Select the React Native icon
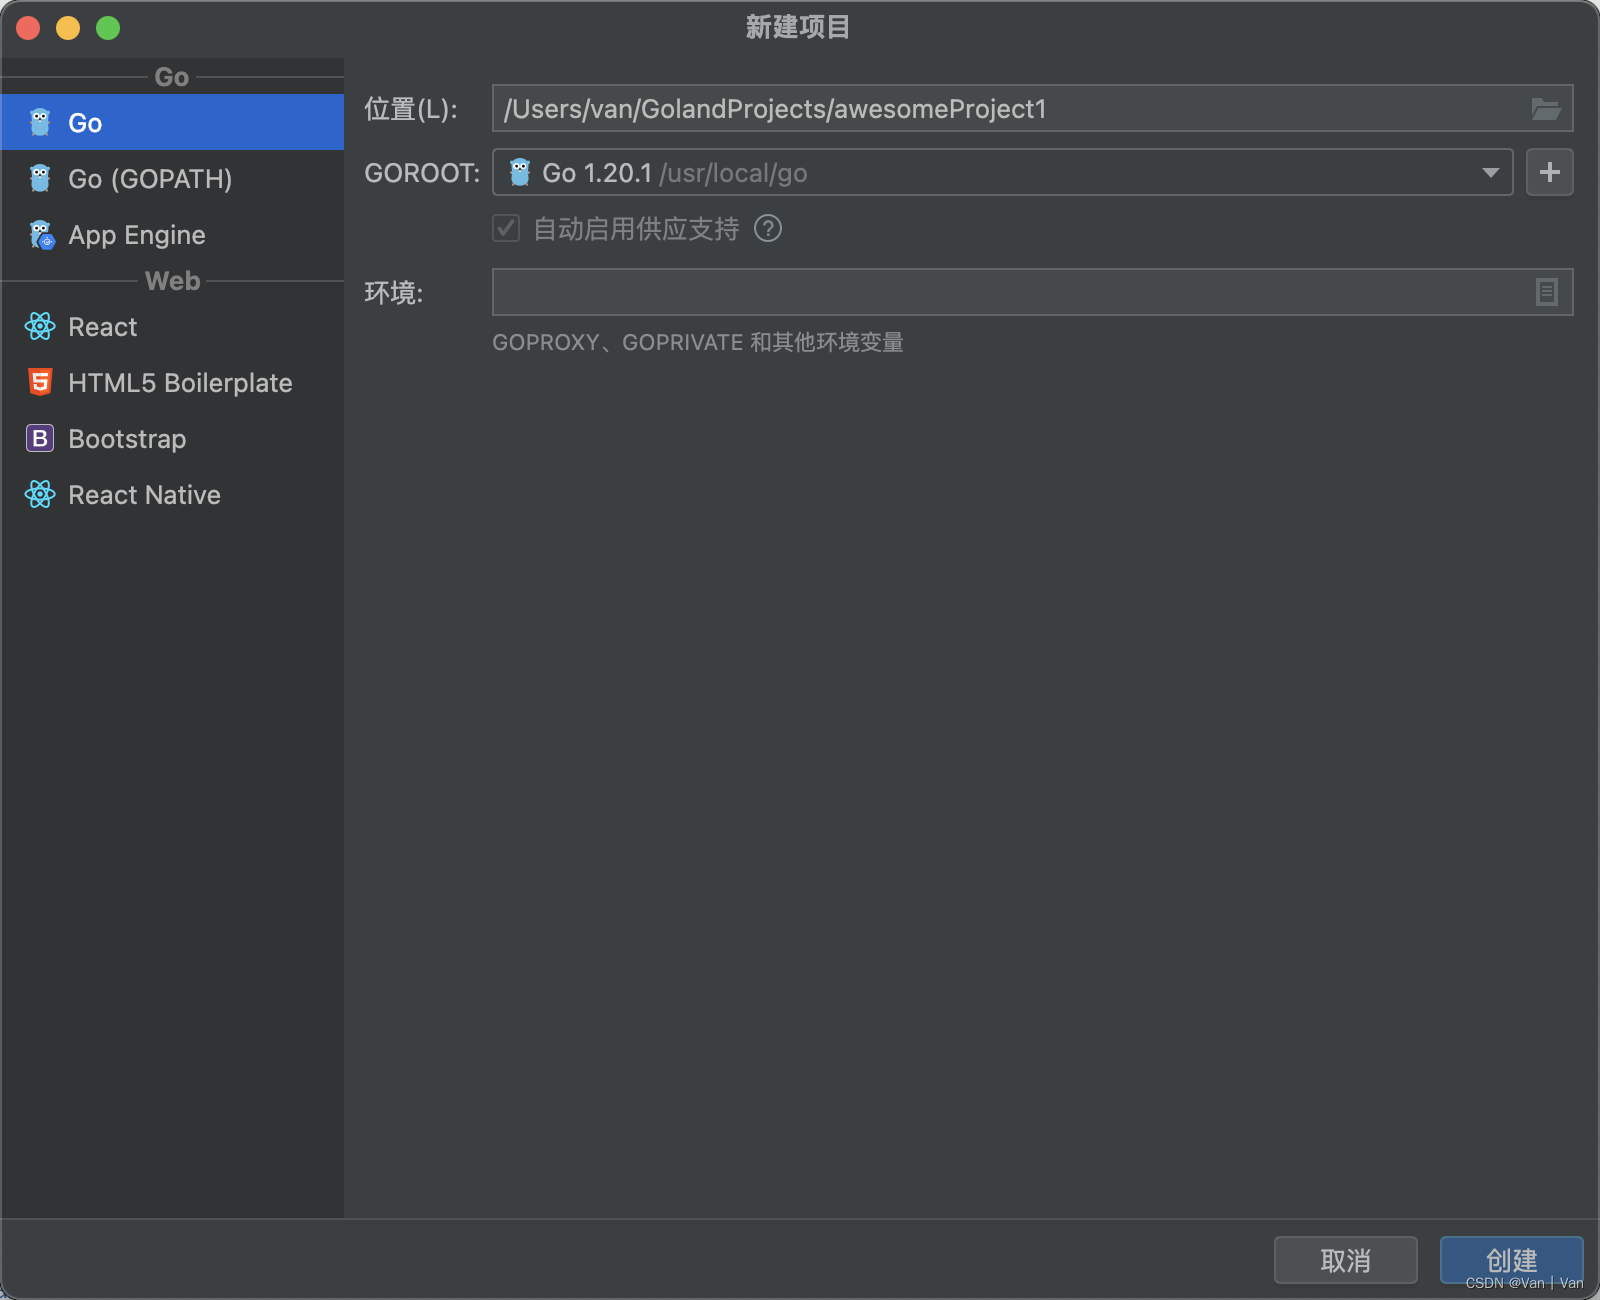Viewport: 1600px width, 1300px height. coord(39,494)
